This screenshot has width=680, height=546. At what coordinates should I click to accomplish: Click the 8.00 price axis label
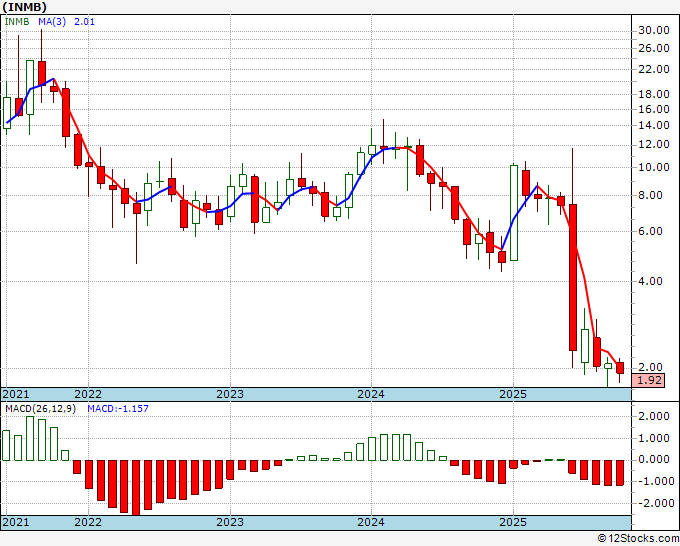pyautogui.click(x=650, y=195)
